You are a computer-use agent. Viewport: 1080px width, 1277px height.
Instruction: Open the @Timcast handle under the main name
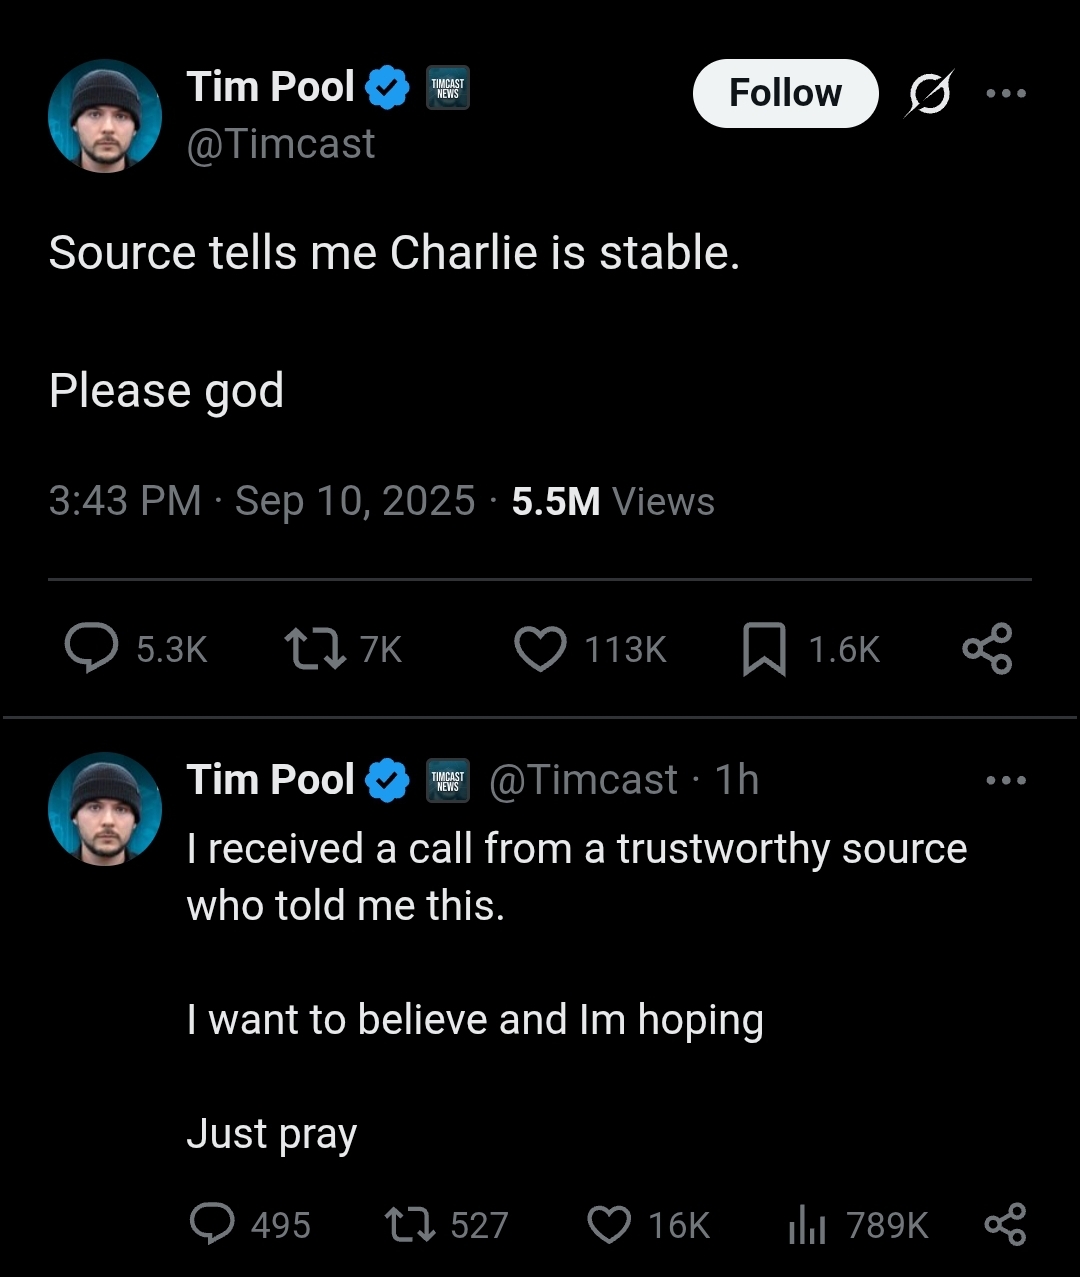[x=281, y=144]
